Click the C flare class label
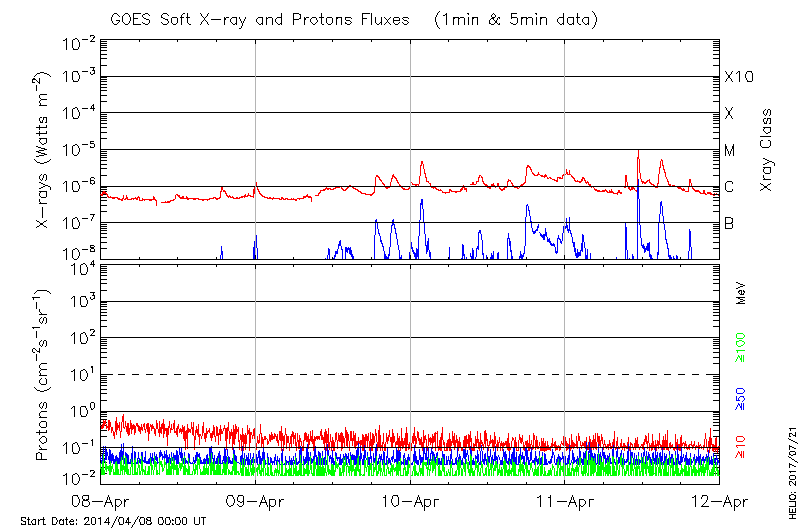The image size is (800, 530). pos(729,187)
